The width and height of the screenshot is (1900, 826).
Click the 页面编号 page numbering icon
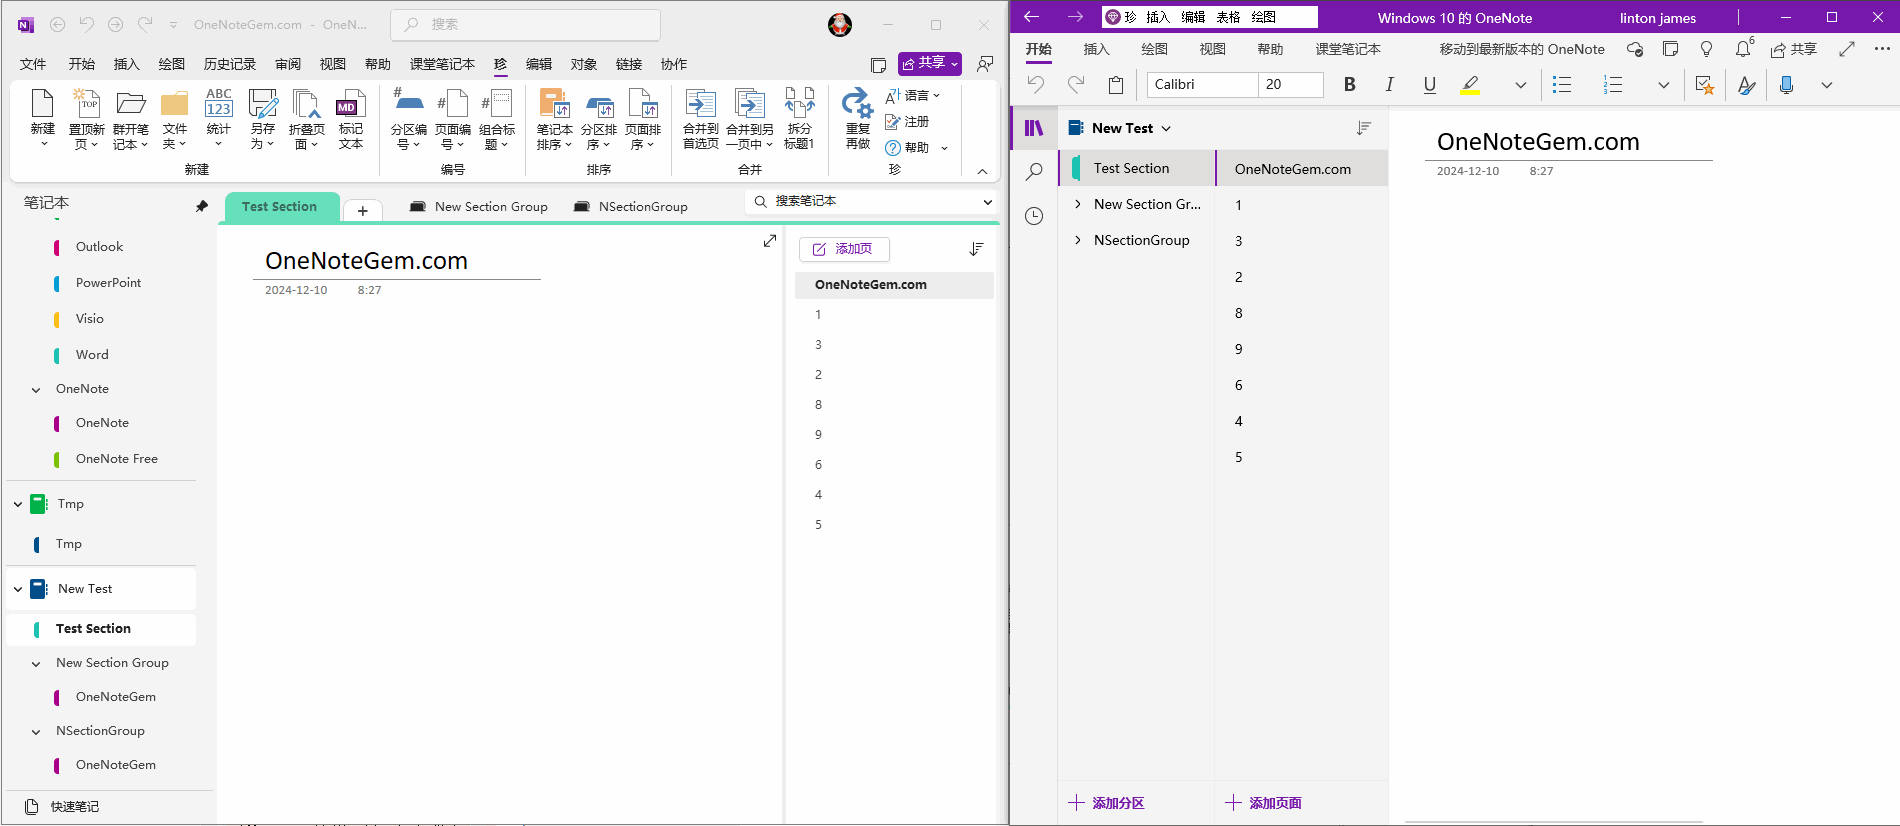tap(453, 104)
